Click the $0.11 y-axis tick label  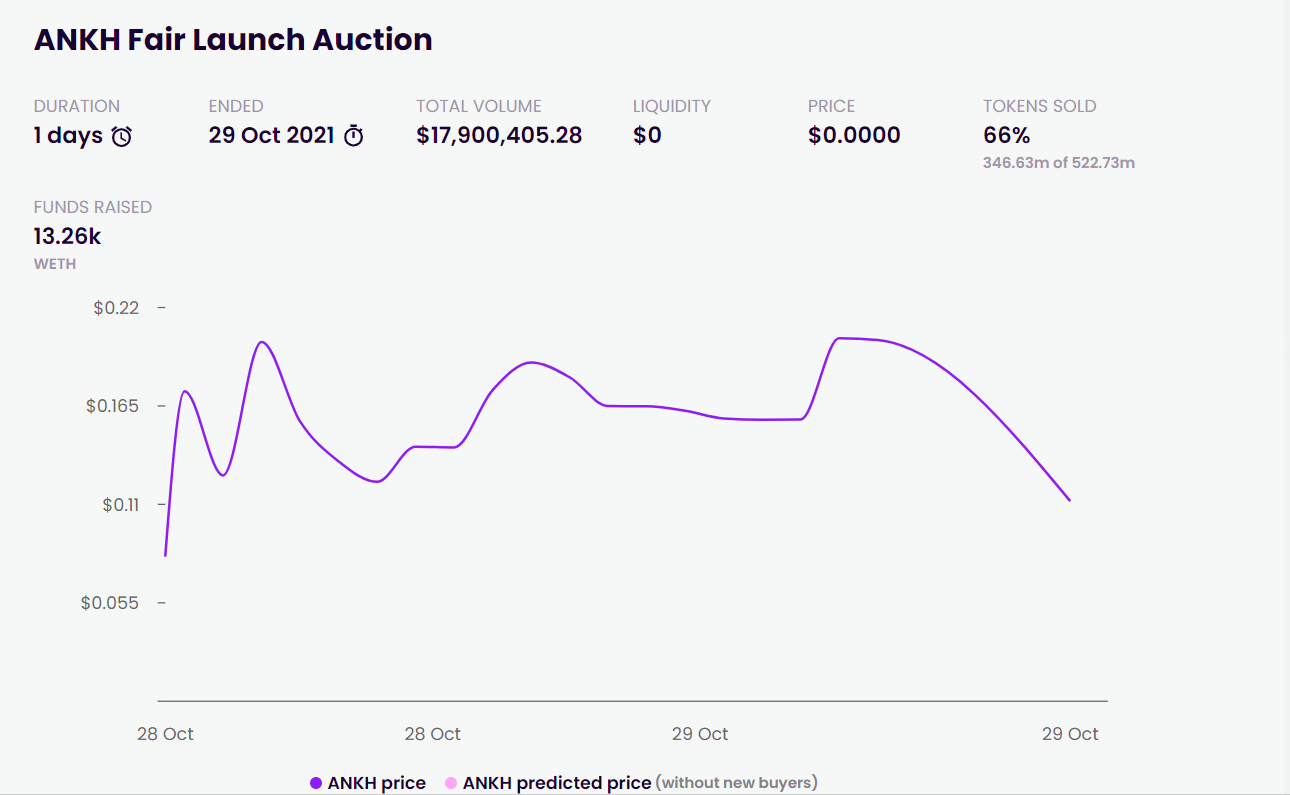(x=120, y=505)
